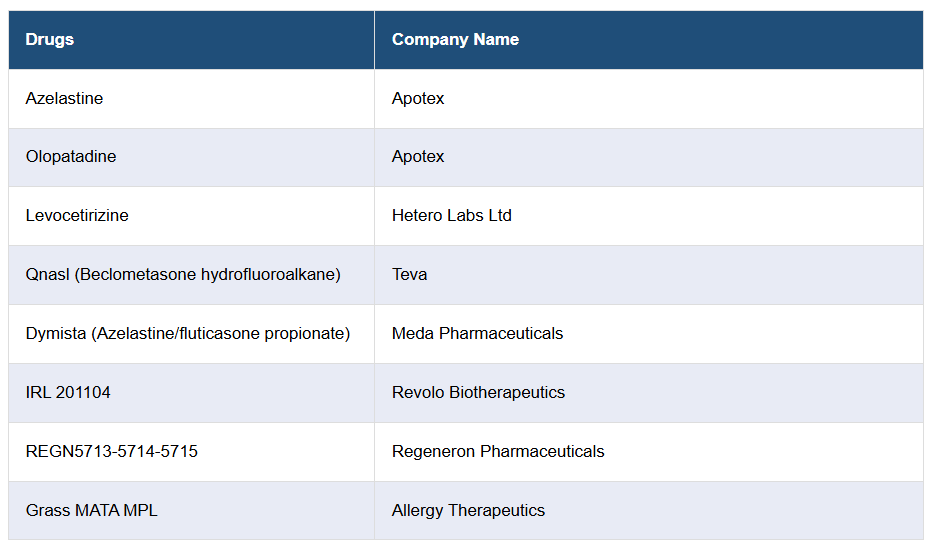The height and width of the screenshot is (547, 928).
Task: Click the REGN5713-5714-5715 drug cell
Action: coord(112,451)
